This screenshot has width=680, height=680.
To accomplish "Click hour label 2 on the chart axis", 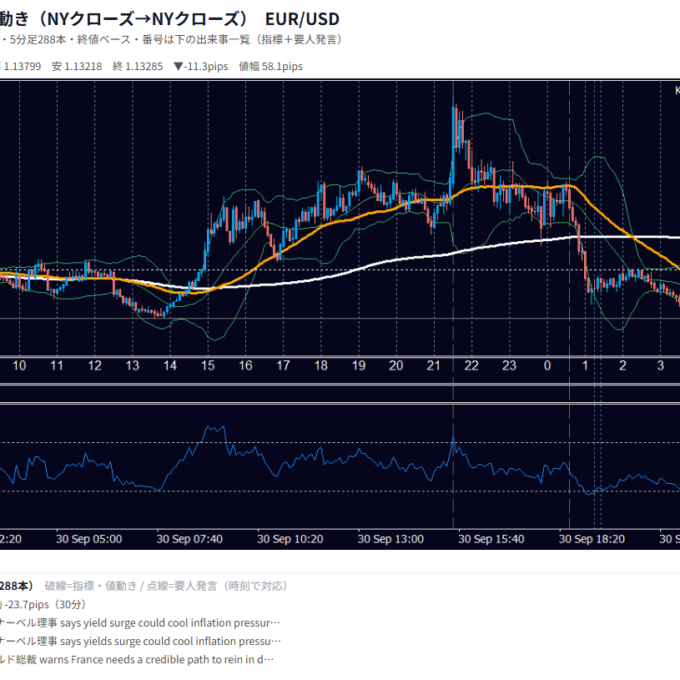I will point(623,366).
